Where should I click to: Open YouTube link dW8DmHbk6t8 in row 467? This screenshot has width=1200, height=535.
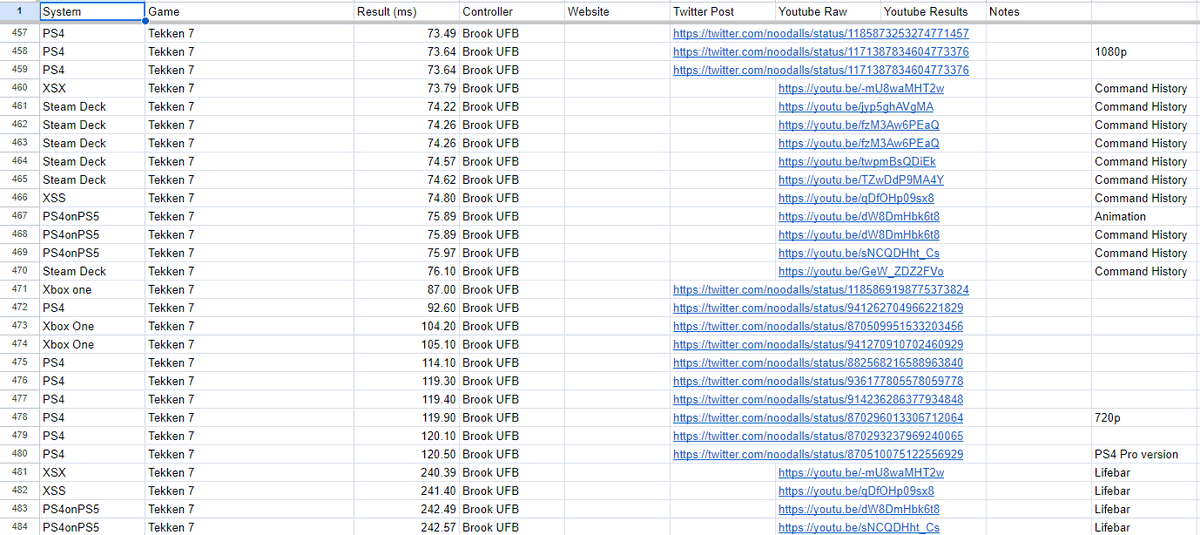pyautogui.click(x=859, y=216)
